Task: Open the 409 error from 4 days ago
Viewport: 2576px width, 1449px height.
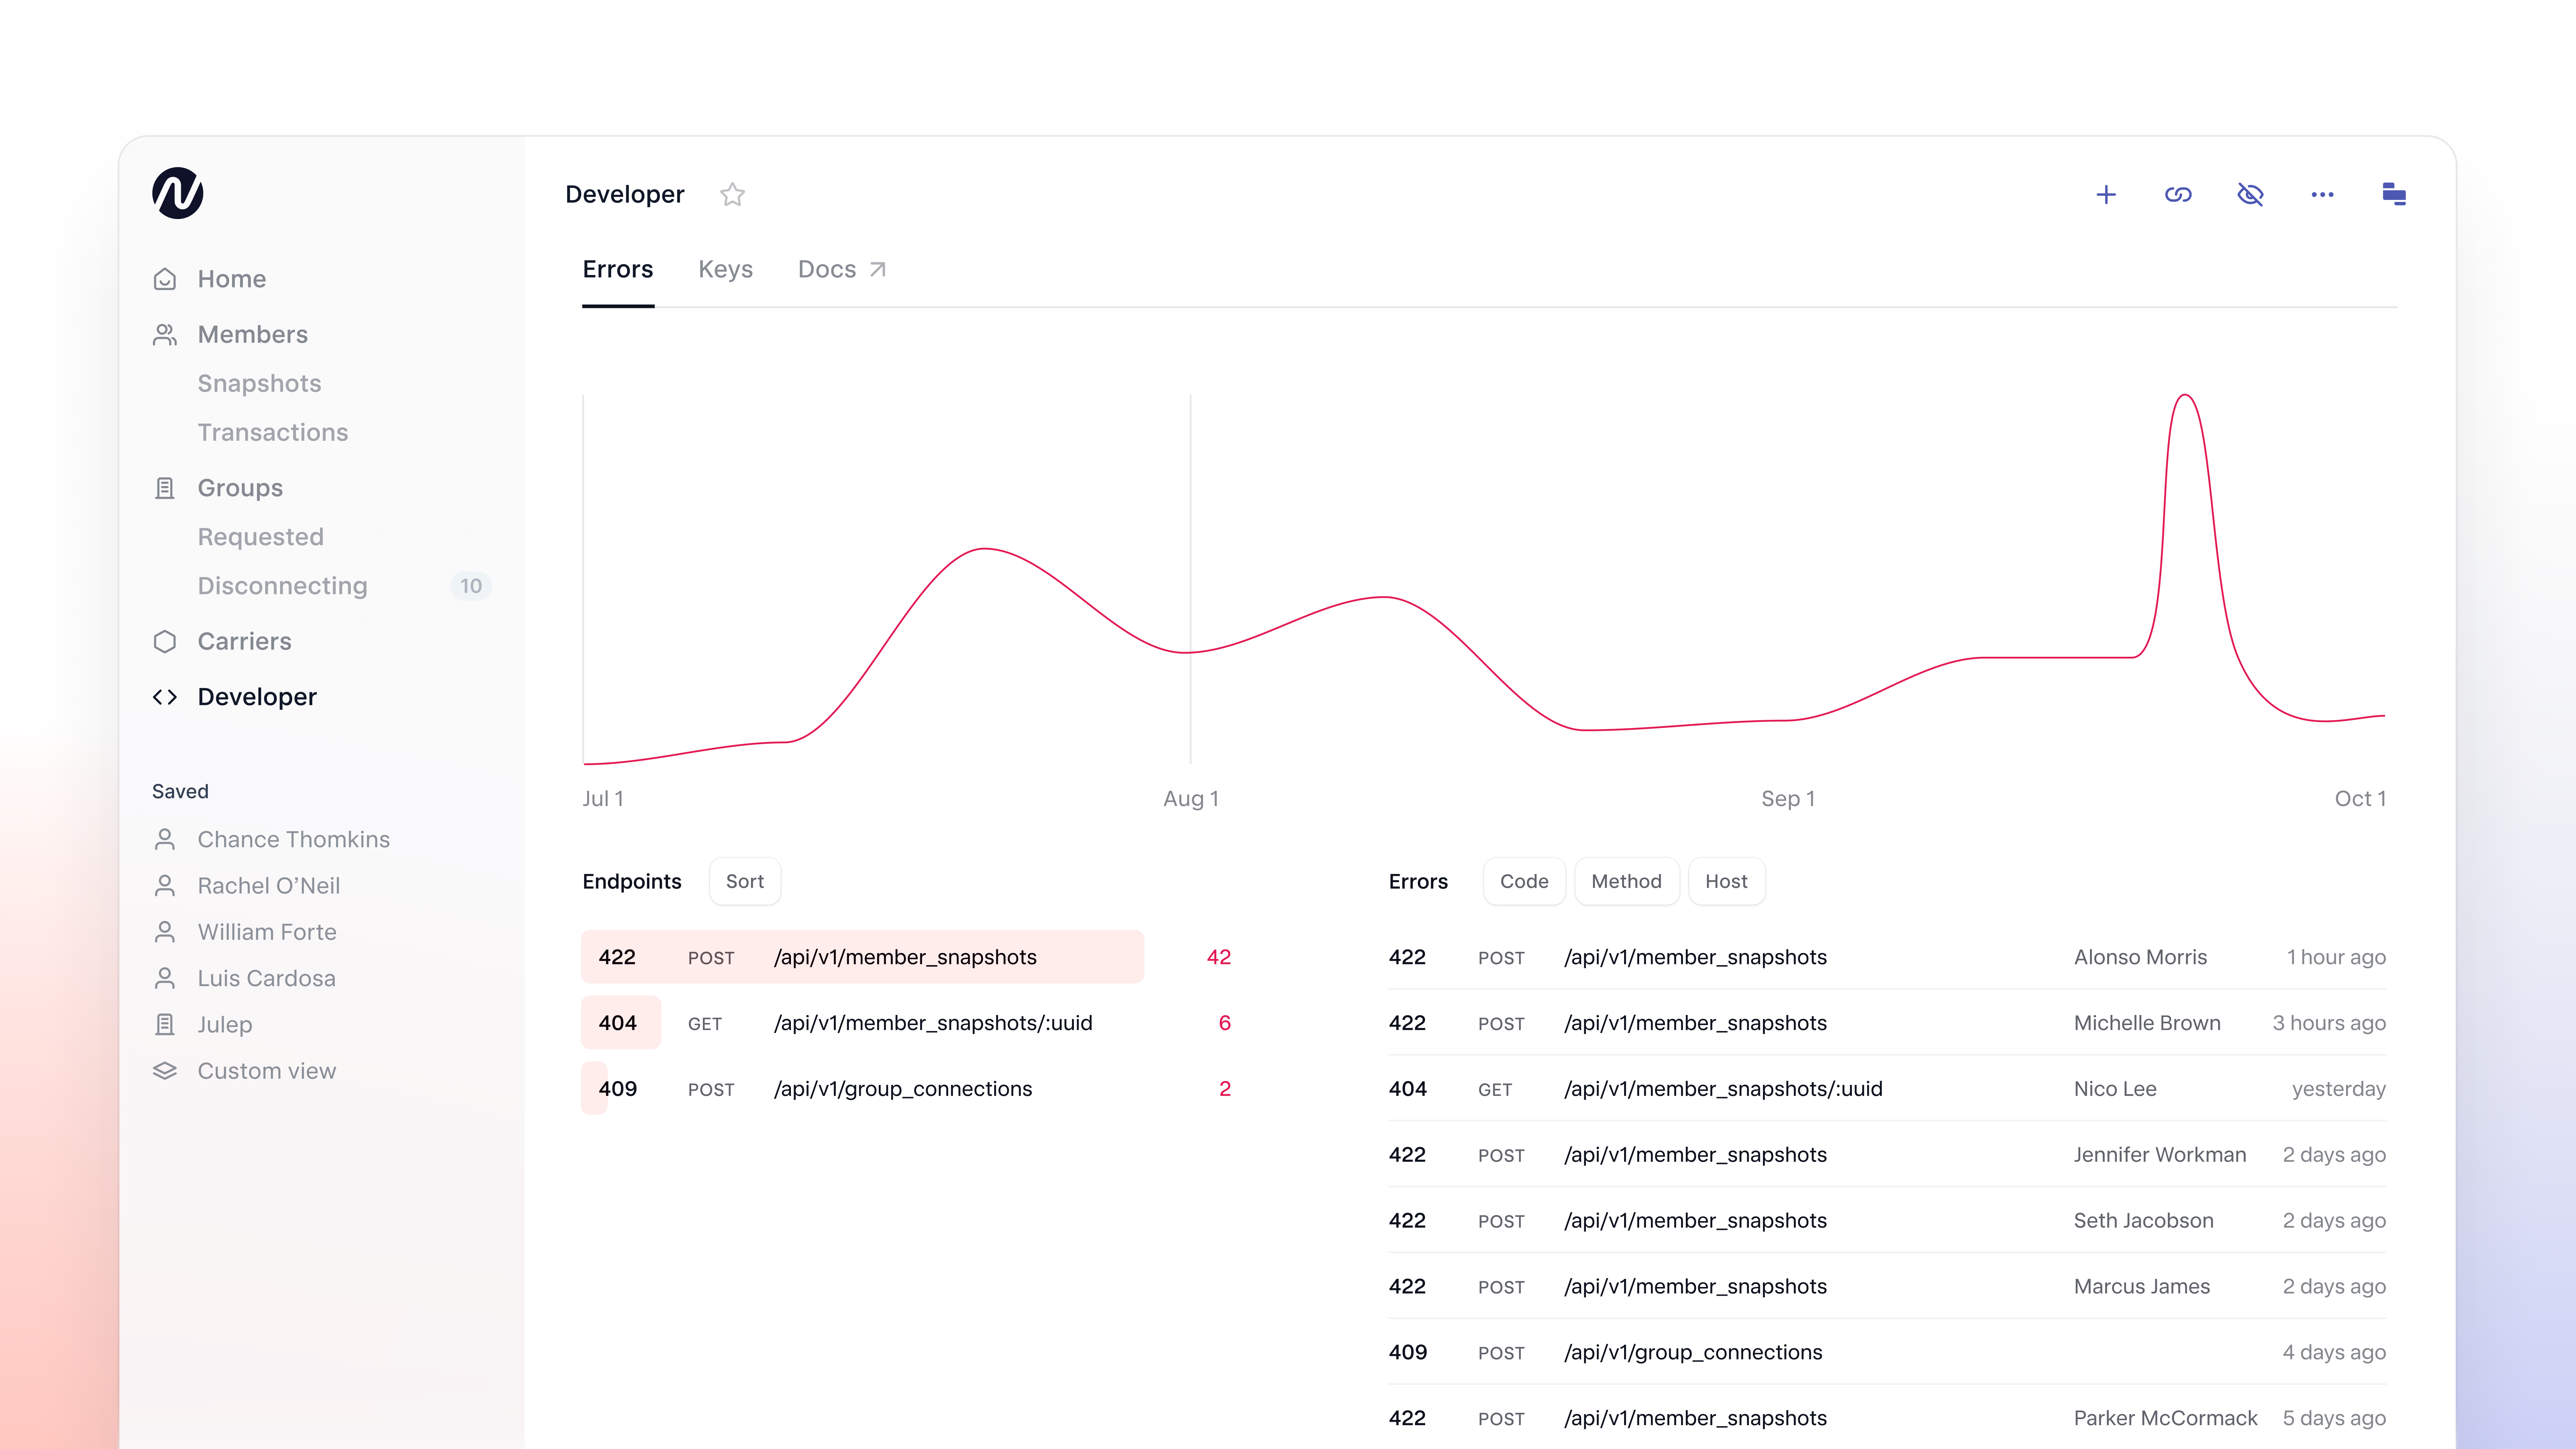Action: pyautogui.click(x=1887, y=1352)
